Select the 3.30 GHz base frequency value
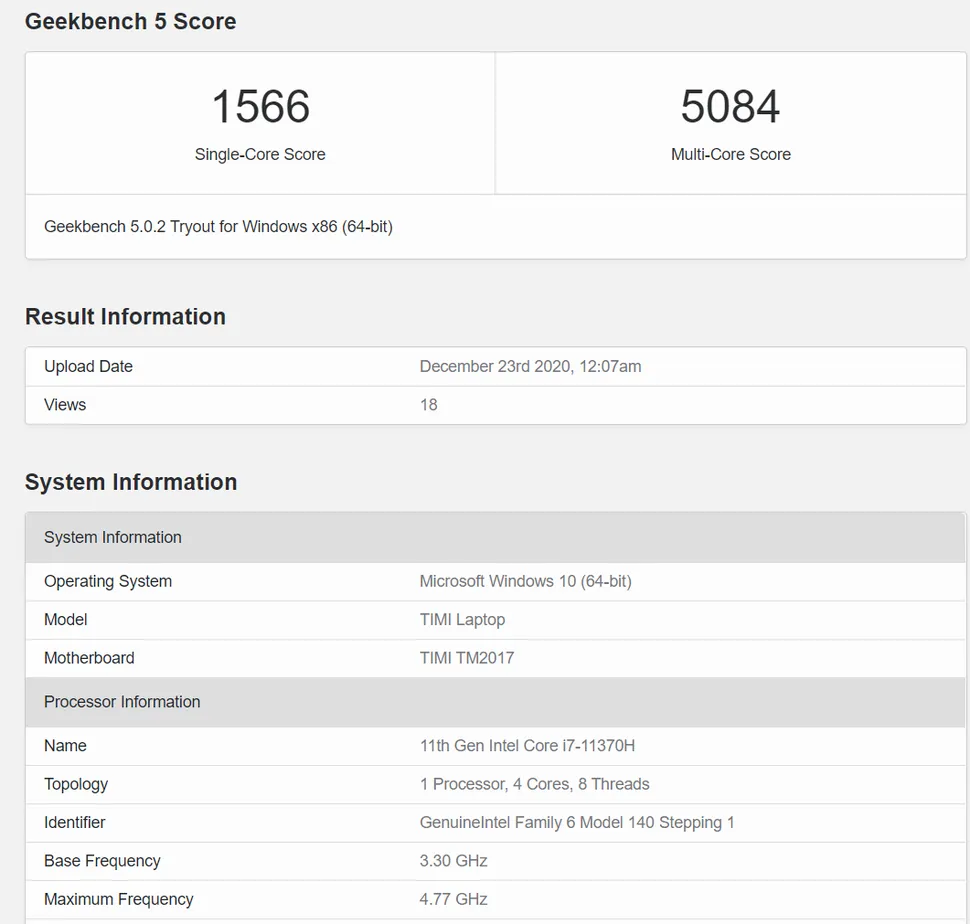 [453, 861]
